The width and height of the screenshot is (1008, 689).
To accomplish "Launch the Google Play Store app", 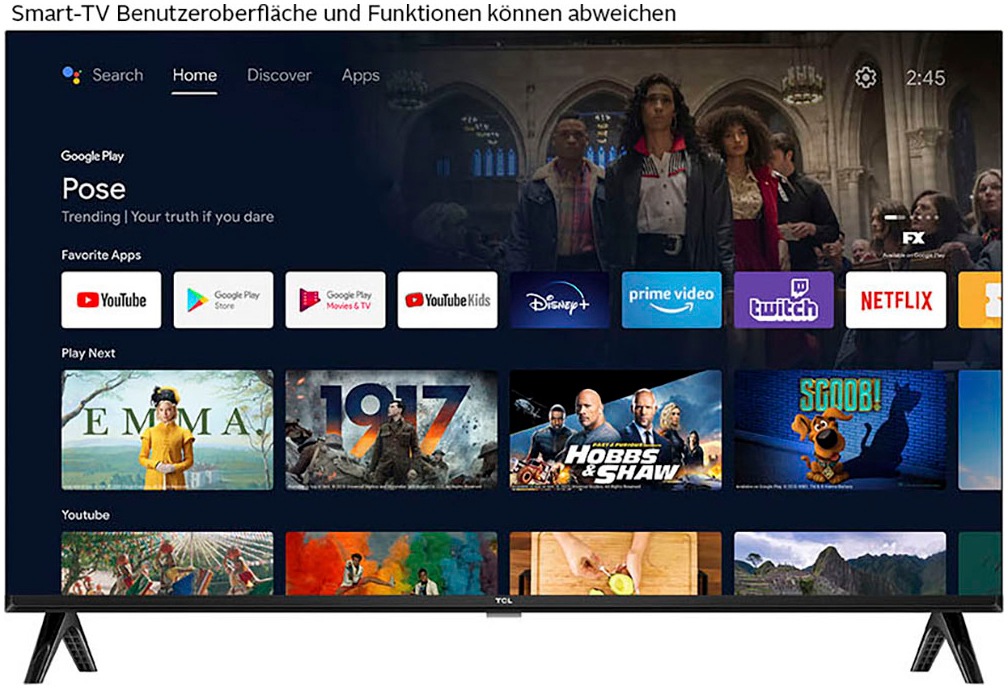I will pyautogui.click(x=223, y=300).
